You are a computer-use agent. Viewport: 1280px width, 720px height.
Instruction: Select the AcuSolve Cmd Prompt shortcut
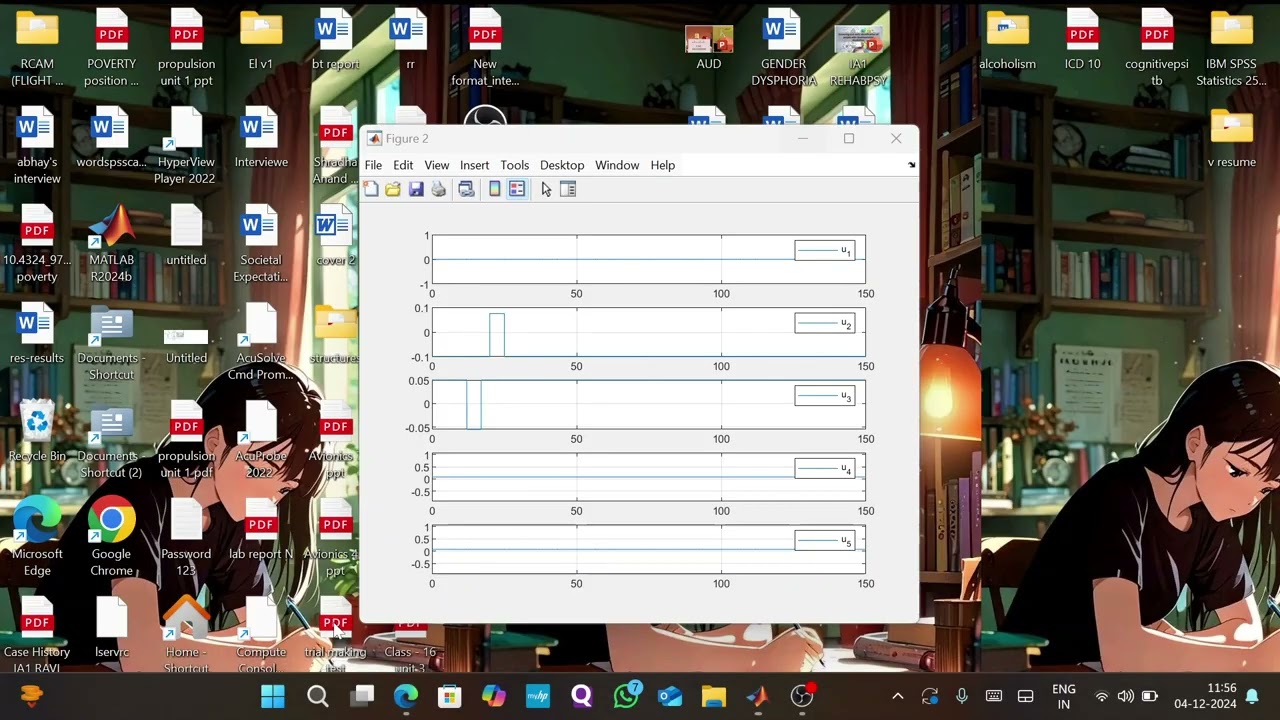click(261, 342)
